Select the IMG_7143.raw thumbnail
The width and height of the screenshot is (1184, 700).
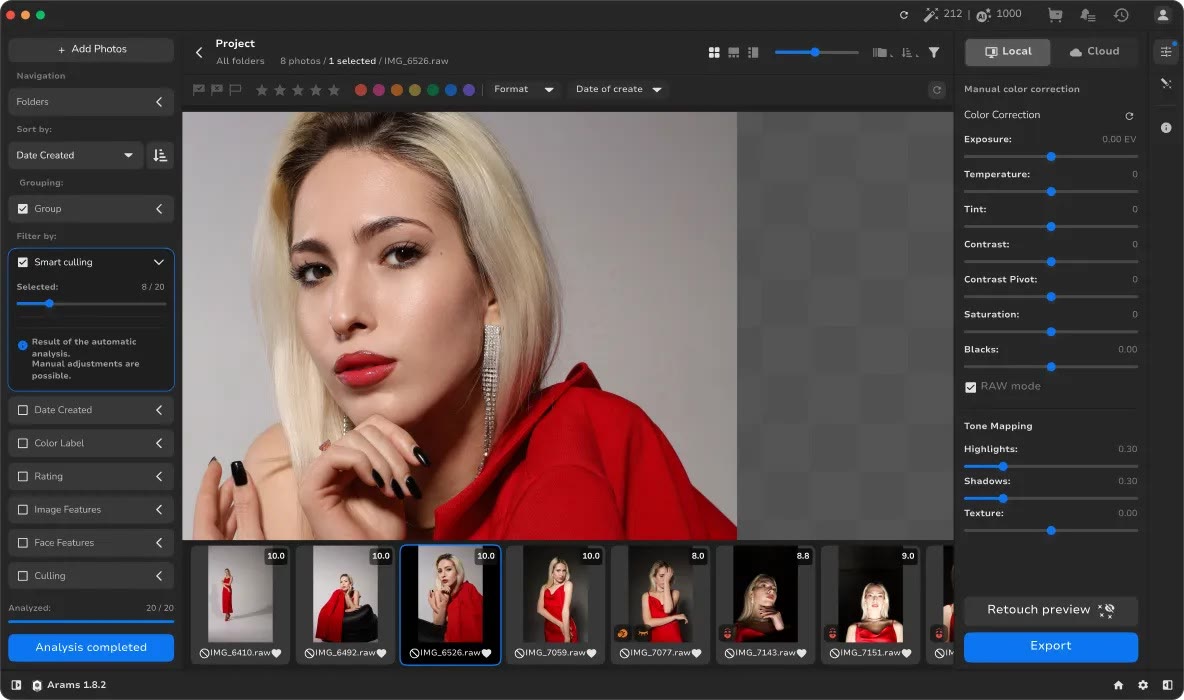pos(765,604)
